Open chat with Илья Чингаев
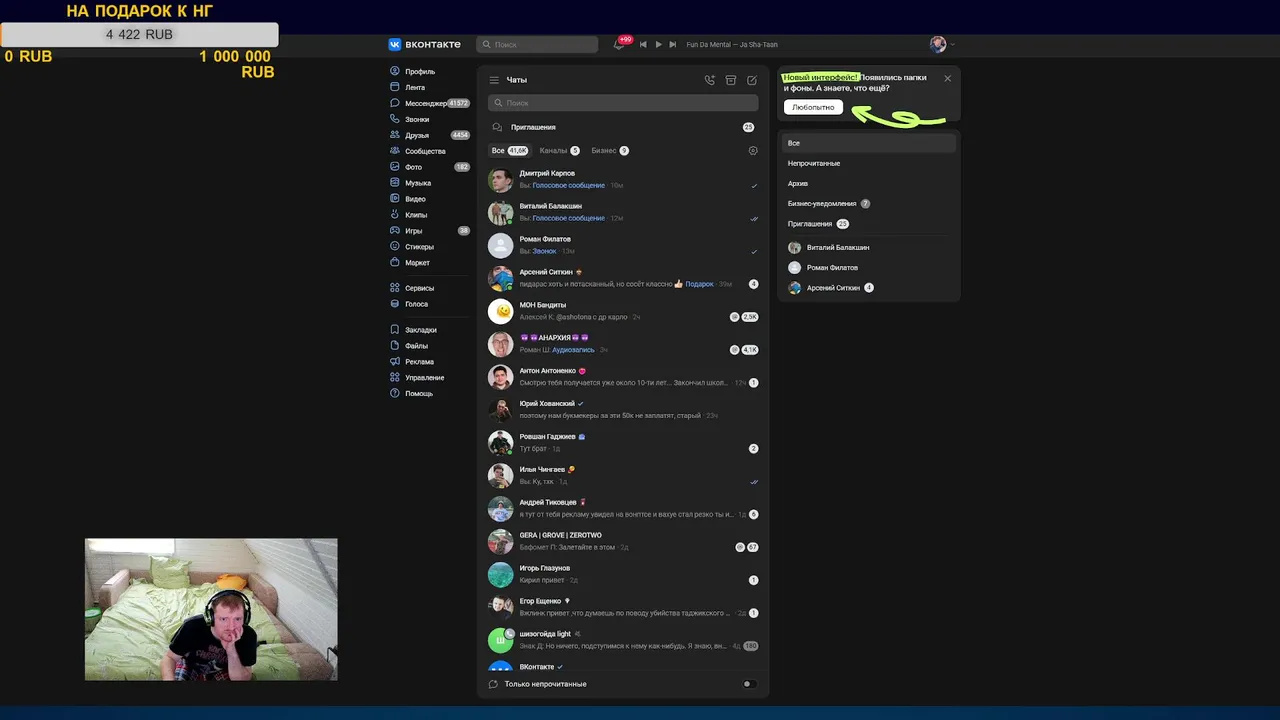The width and height of the screenshot is (1280, 720). click(623, 476)
